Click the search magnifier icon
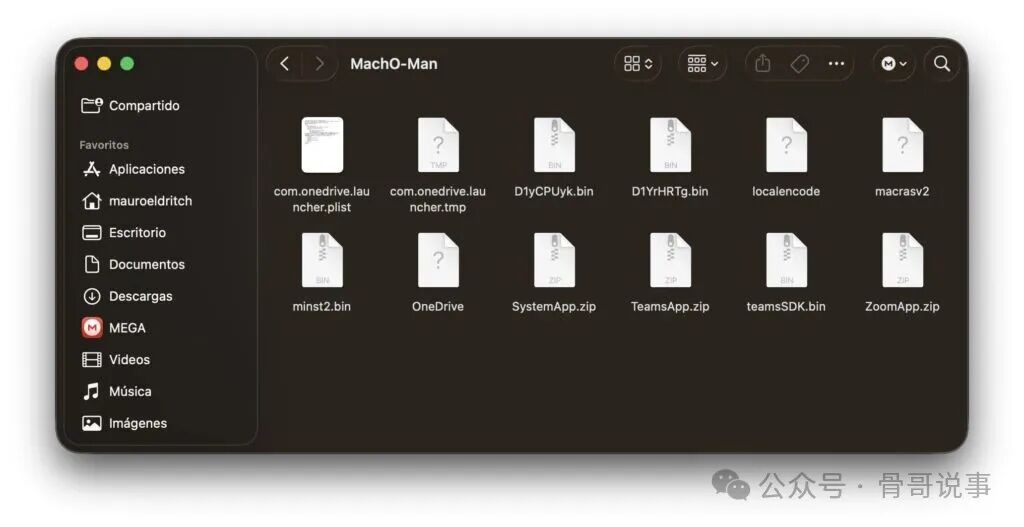Screen dimensions: 1024x527 (942, 63)
